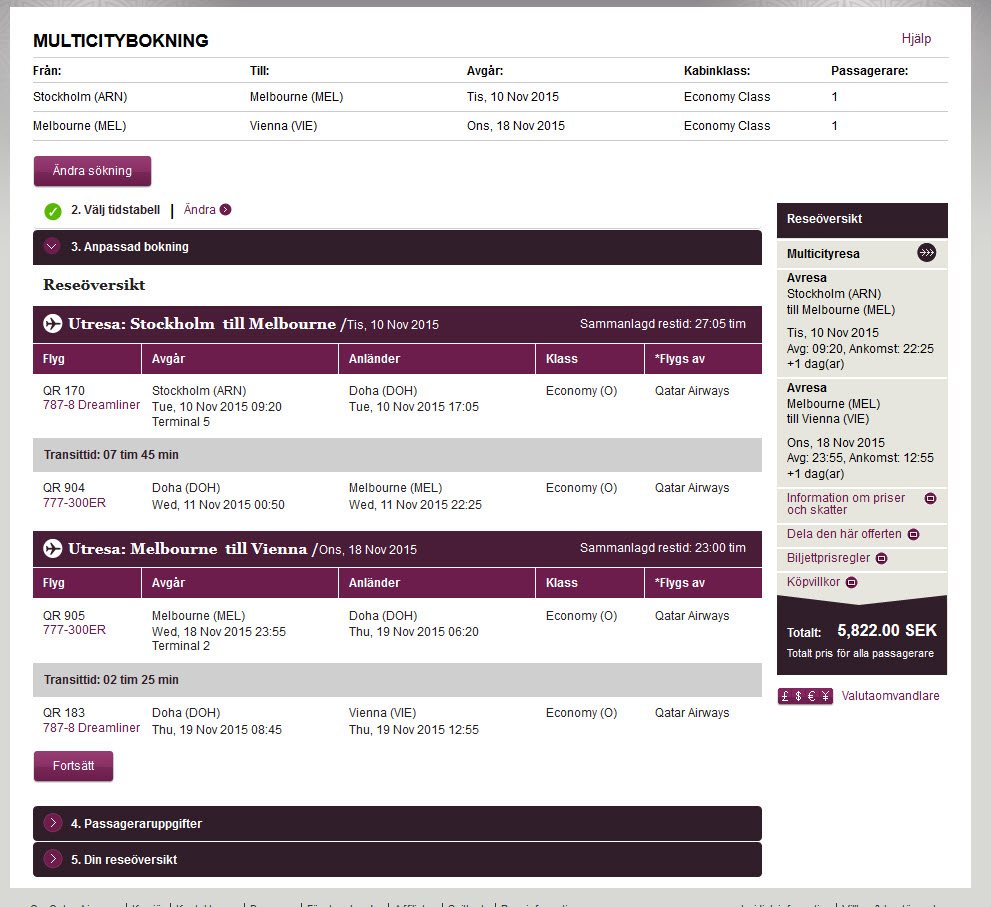Click the airplane icon for Melbourne till Vienna

click(x=53, y=548)
